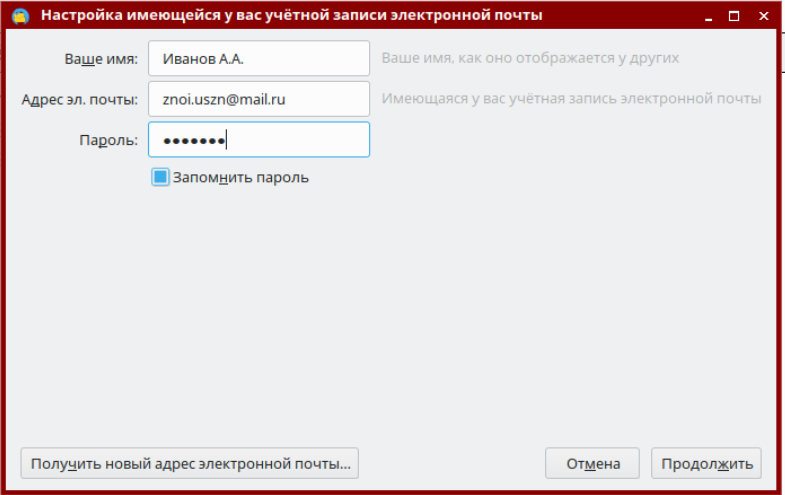
Task: Click the Thunderbird icon in the title bar
Action: tap(20, 16)
